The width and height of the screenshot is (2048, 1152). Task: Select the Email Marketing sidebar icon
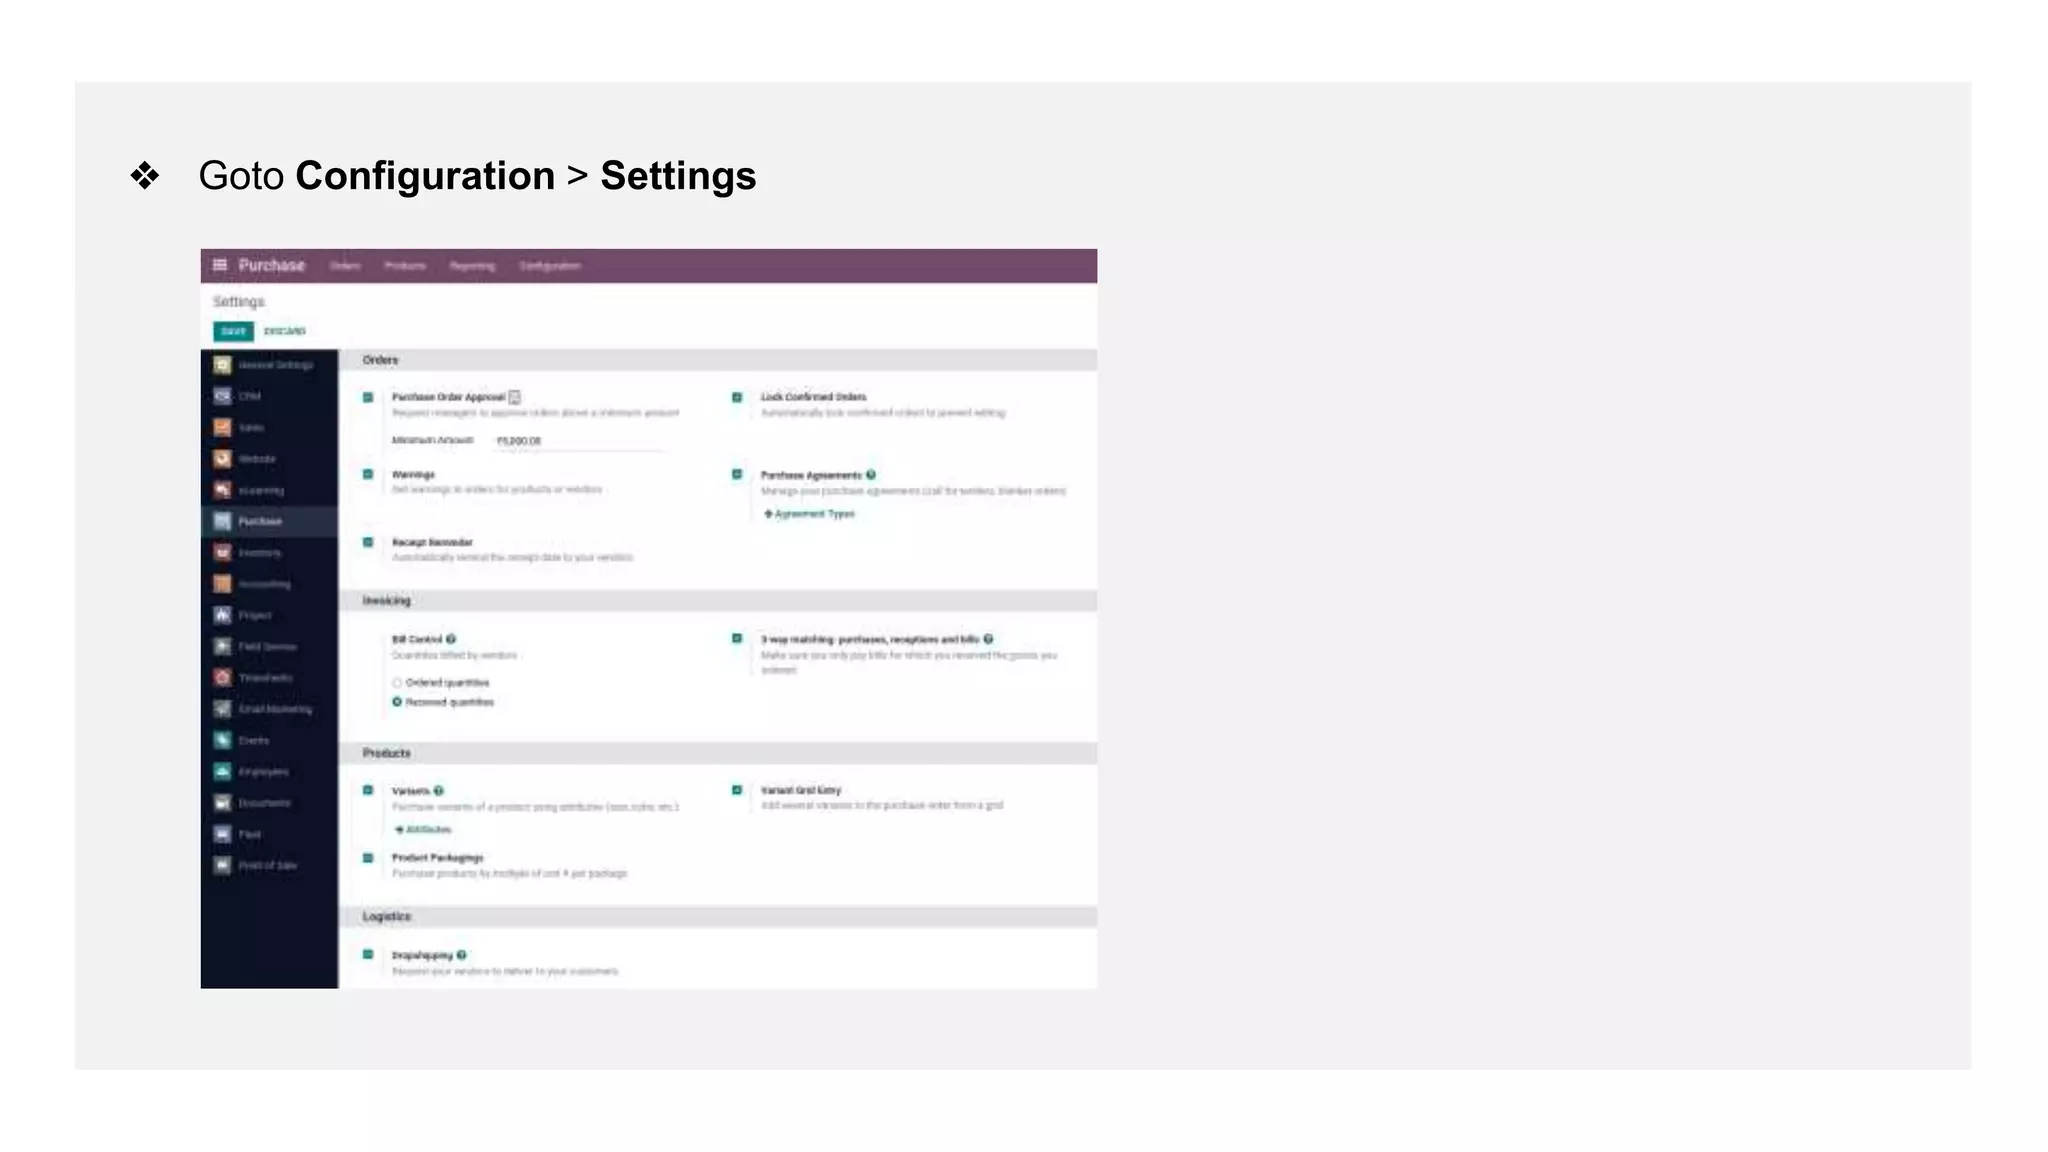point(222,709)
